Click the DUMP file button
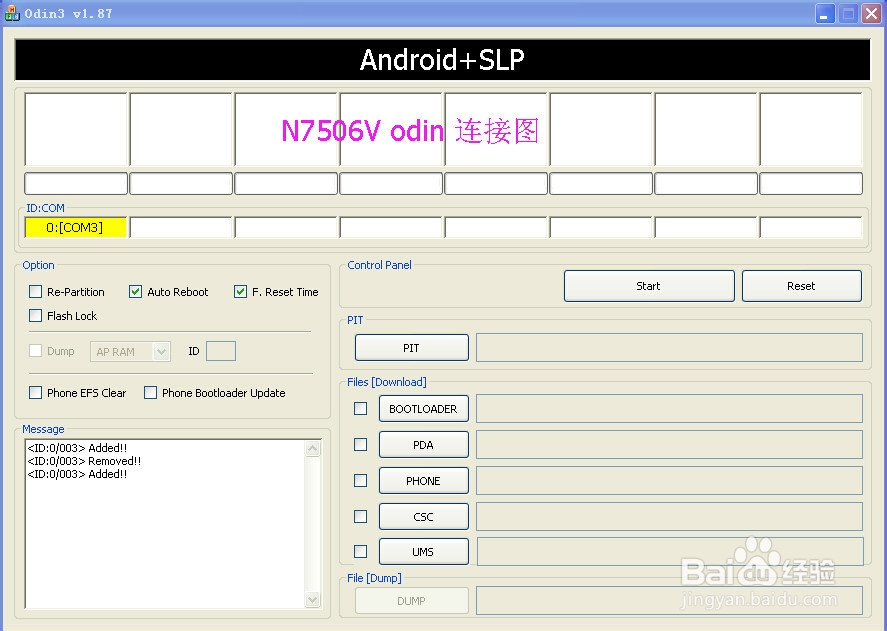Image resolution: width=887 pixels, height=631 pixels. click(x=412, y=600)
